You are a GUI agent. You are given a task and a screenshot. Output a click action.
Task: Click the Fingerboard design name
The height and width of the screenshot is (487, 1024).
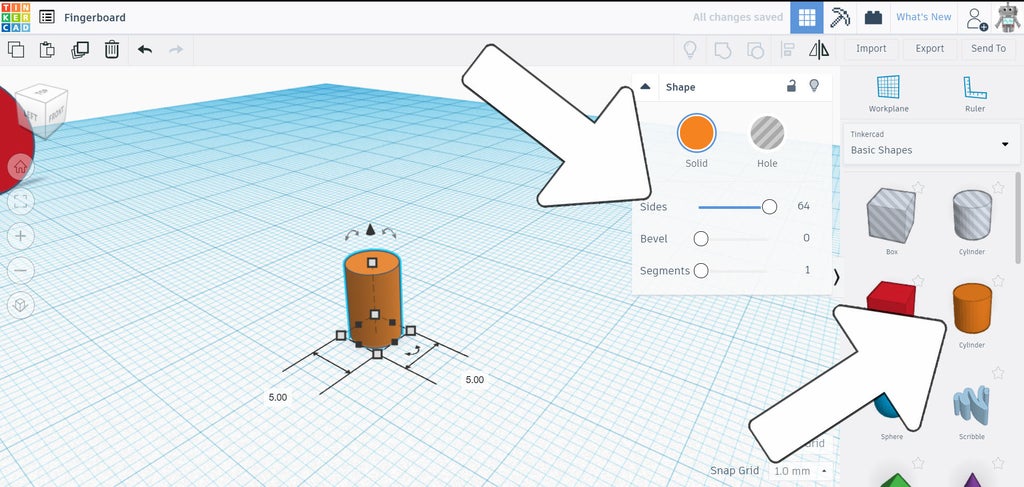click(x=95, y=18)
